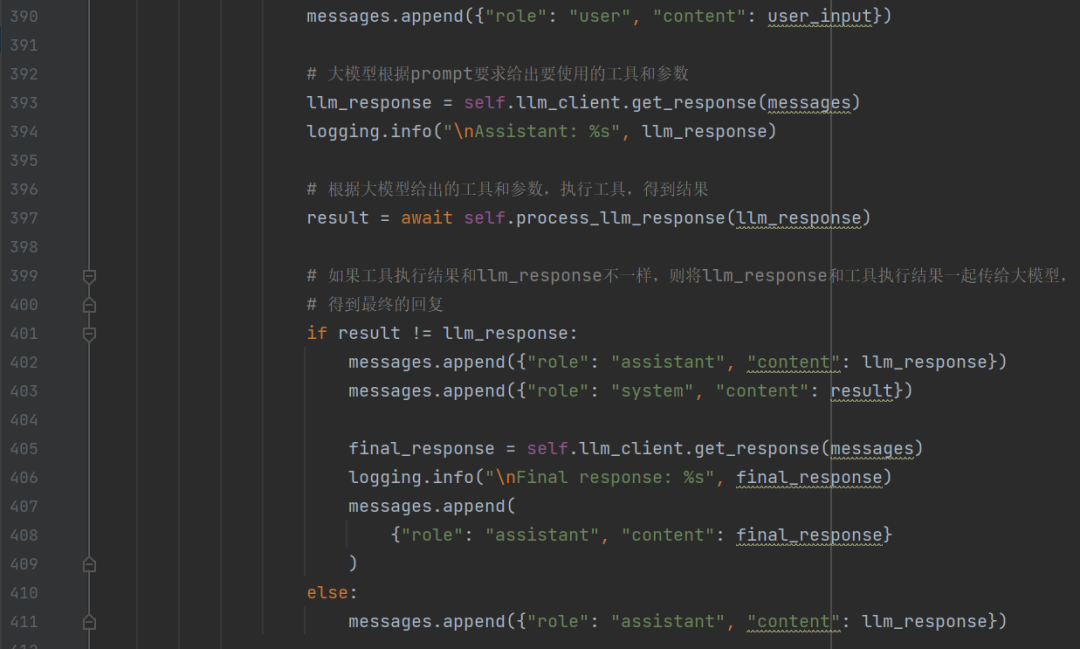Click the underlined messages on line 405
This screenshot has height=649, width=1080.
(x=872, y=448)
